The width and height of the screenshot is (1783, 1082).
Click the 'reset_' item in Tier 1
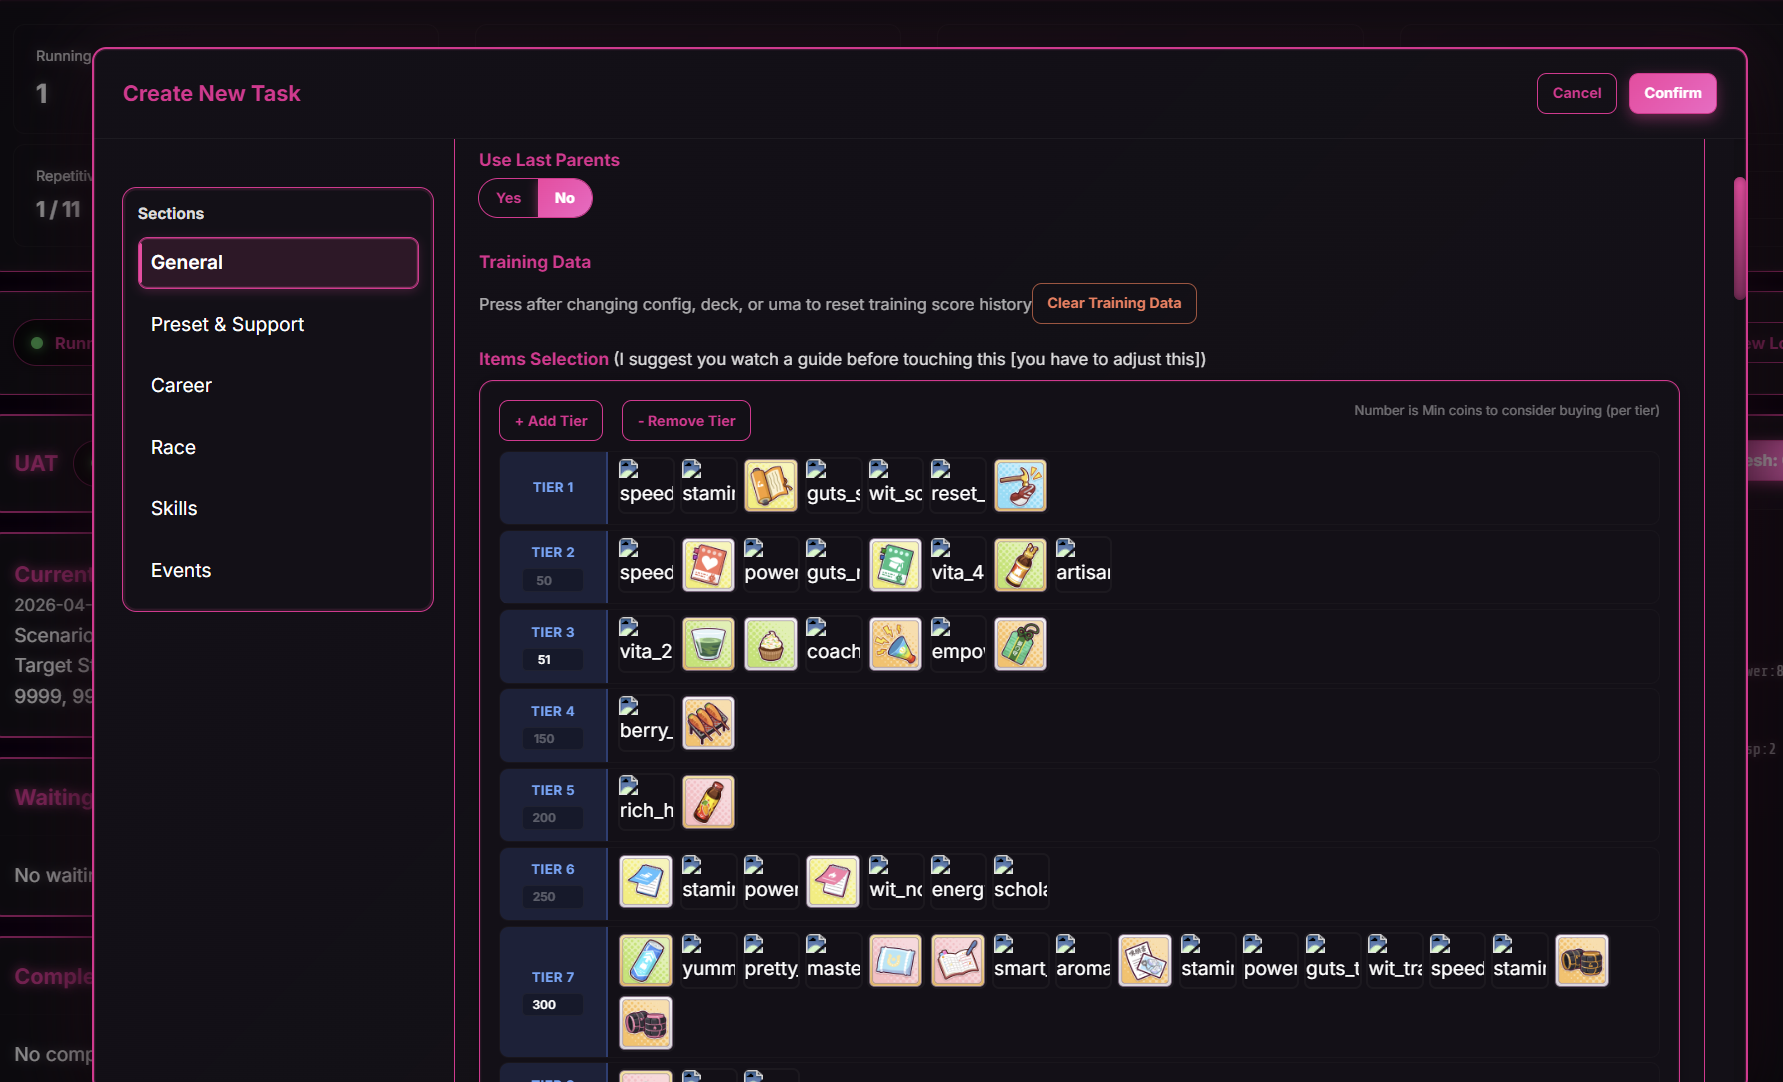pyautogui.click(x=958, y=486)
